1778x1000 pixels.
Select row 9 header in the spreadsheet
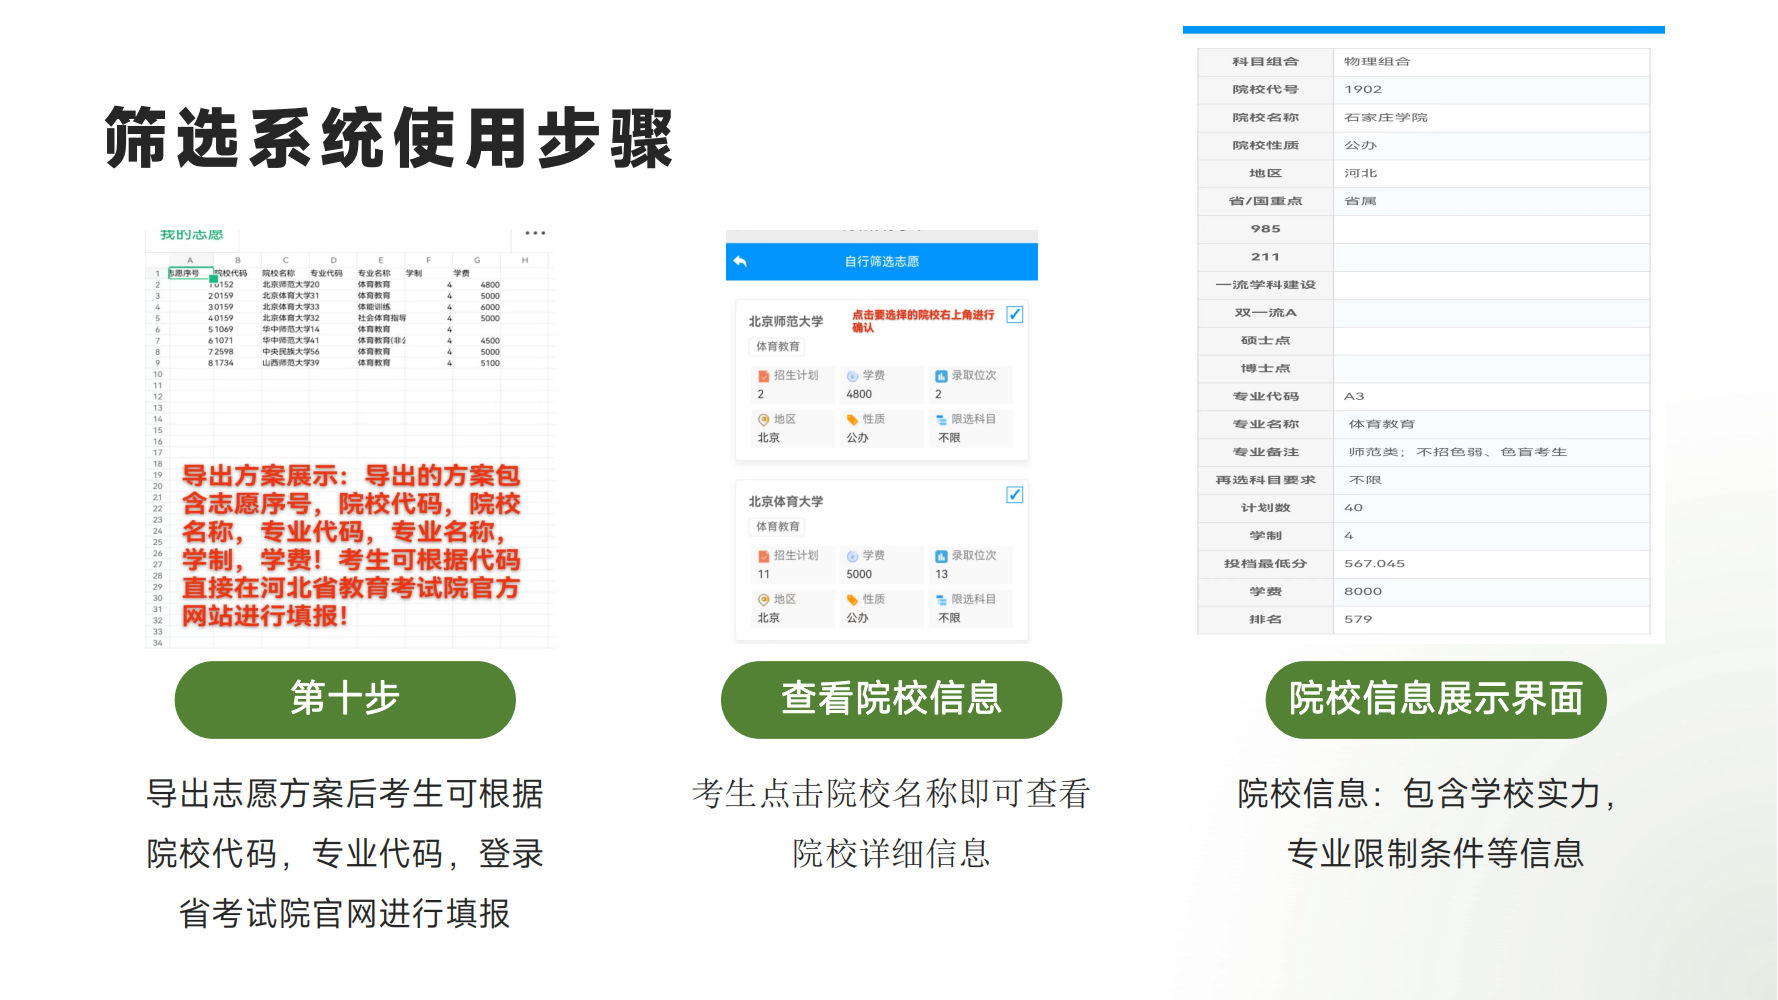tap(157, 363)
